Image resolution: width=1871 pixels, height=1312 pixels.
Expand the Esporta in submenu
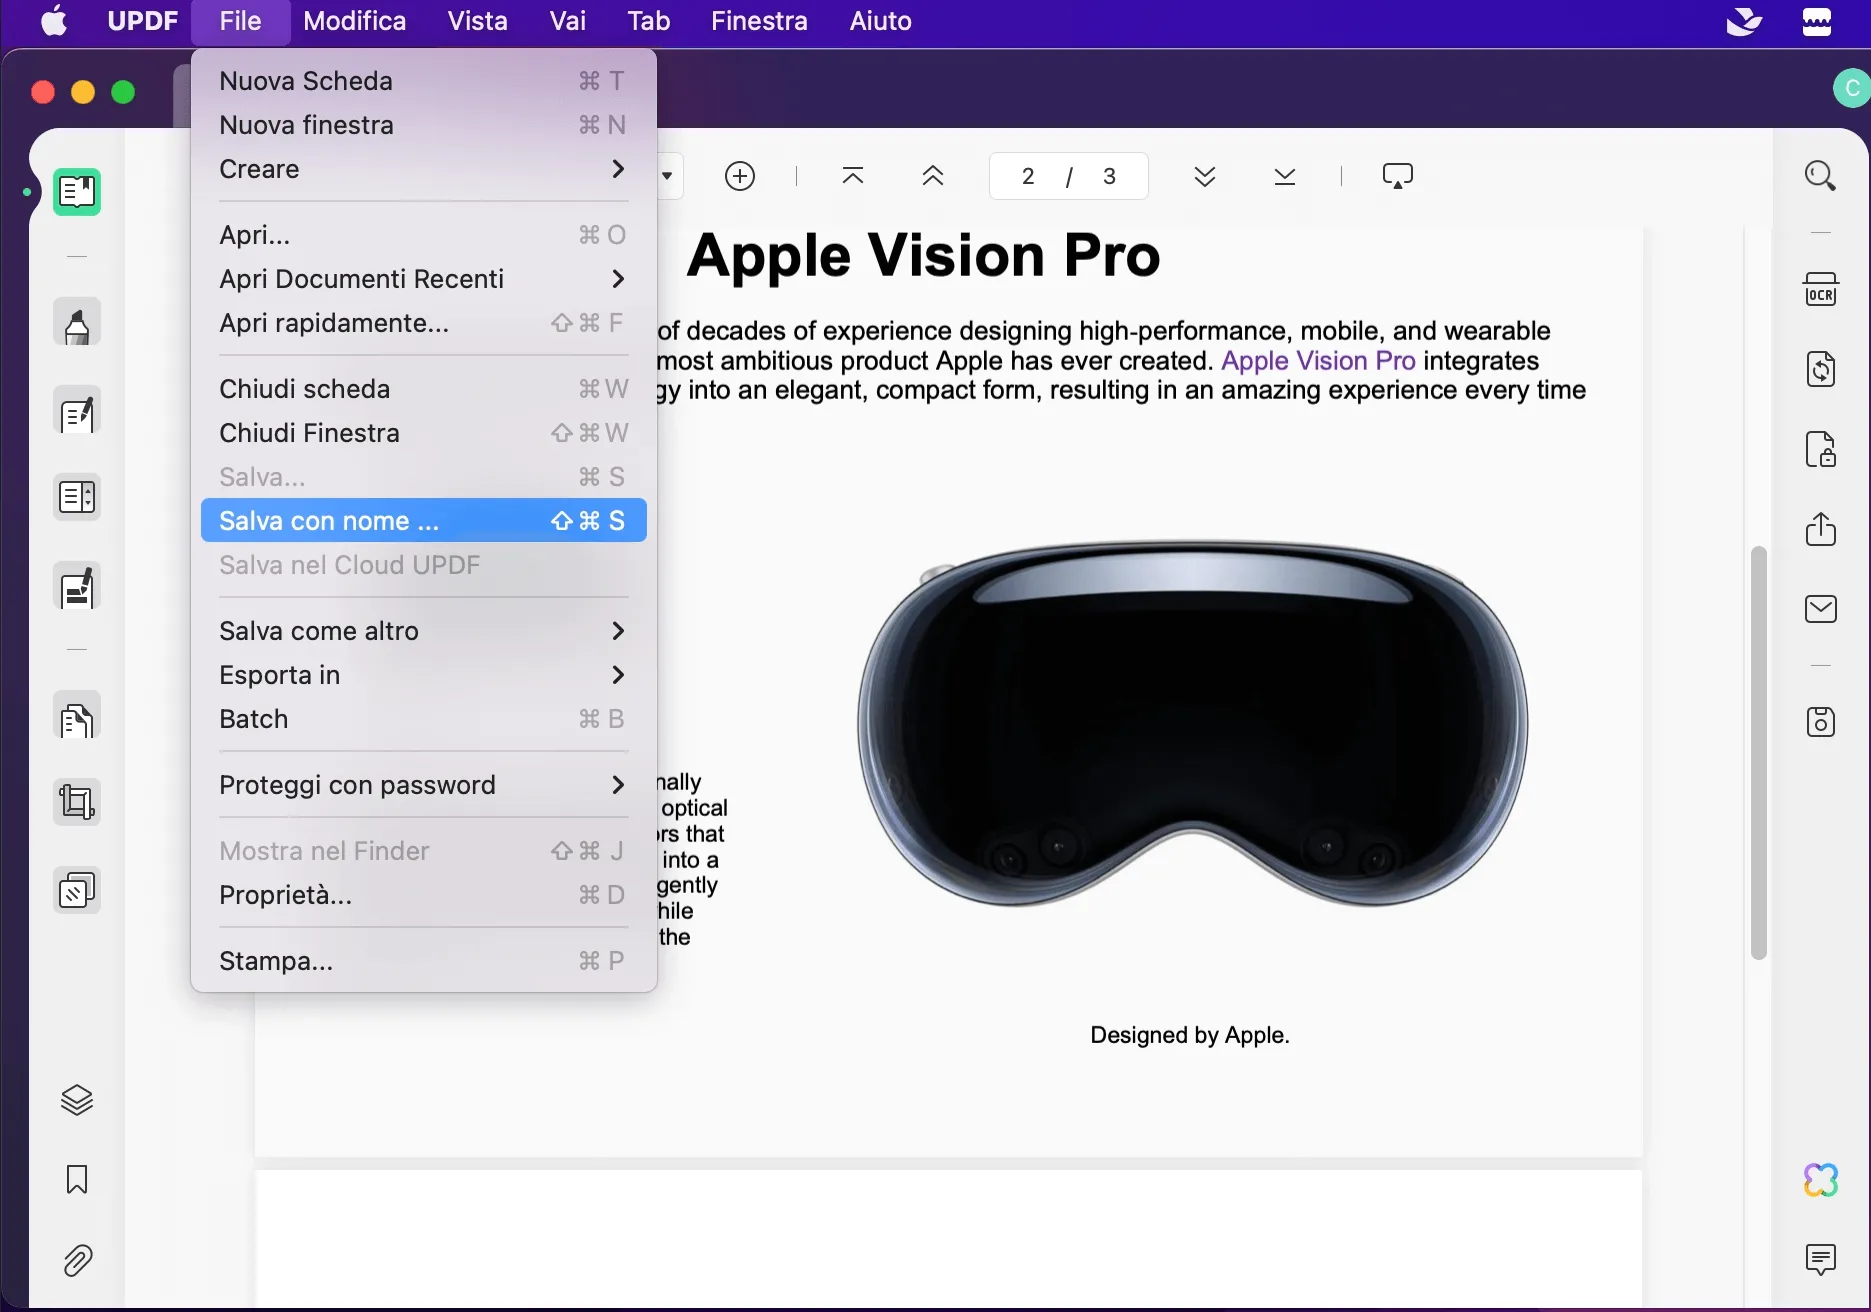[x=423, y=675]
